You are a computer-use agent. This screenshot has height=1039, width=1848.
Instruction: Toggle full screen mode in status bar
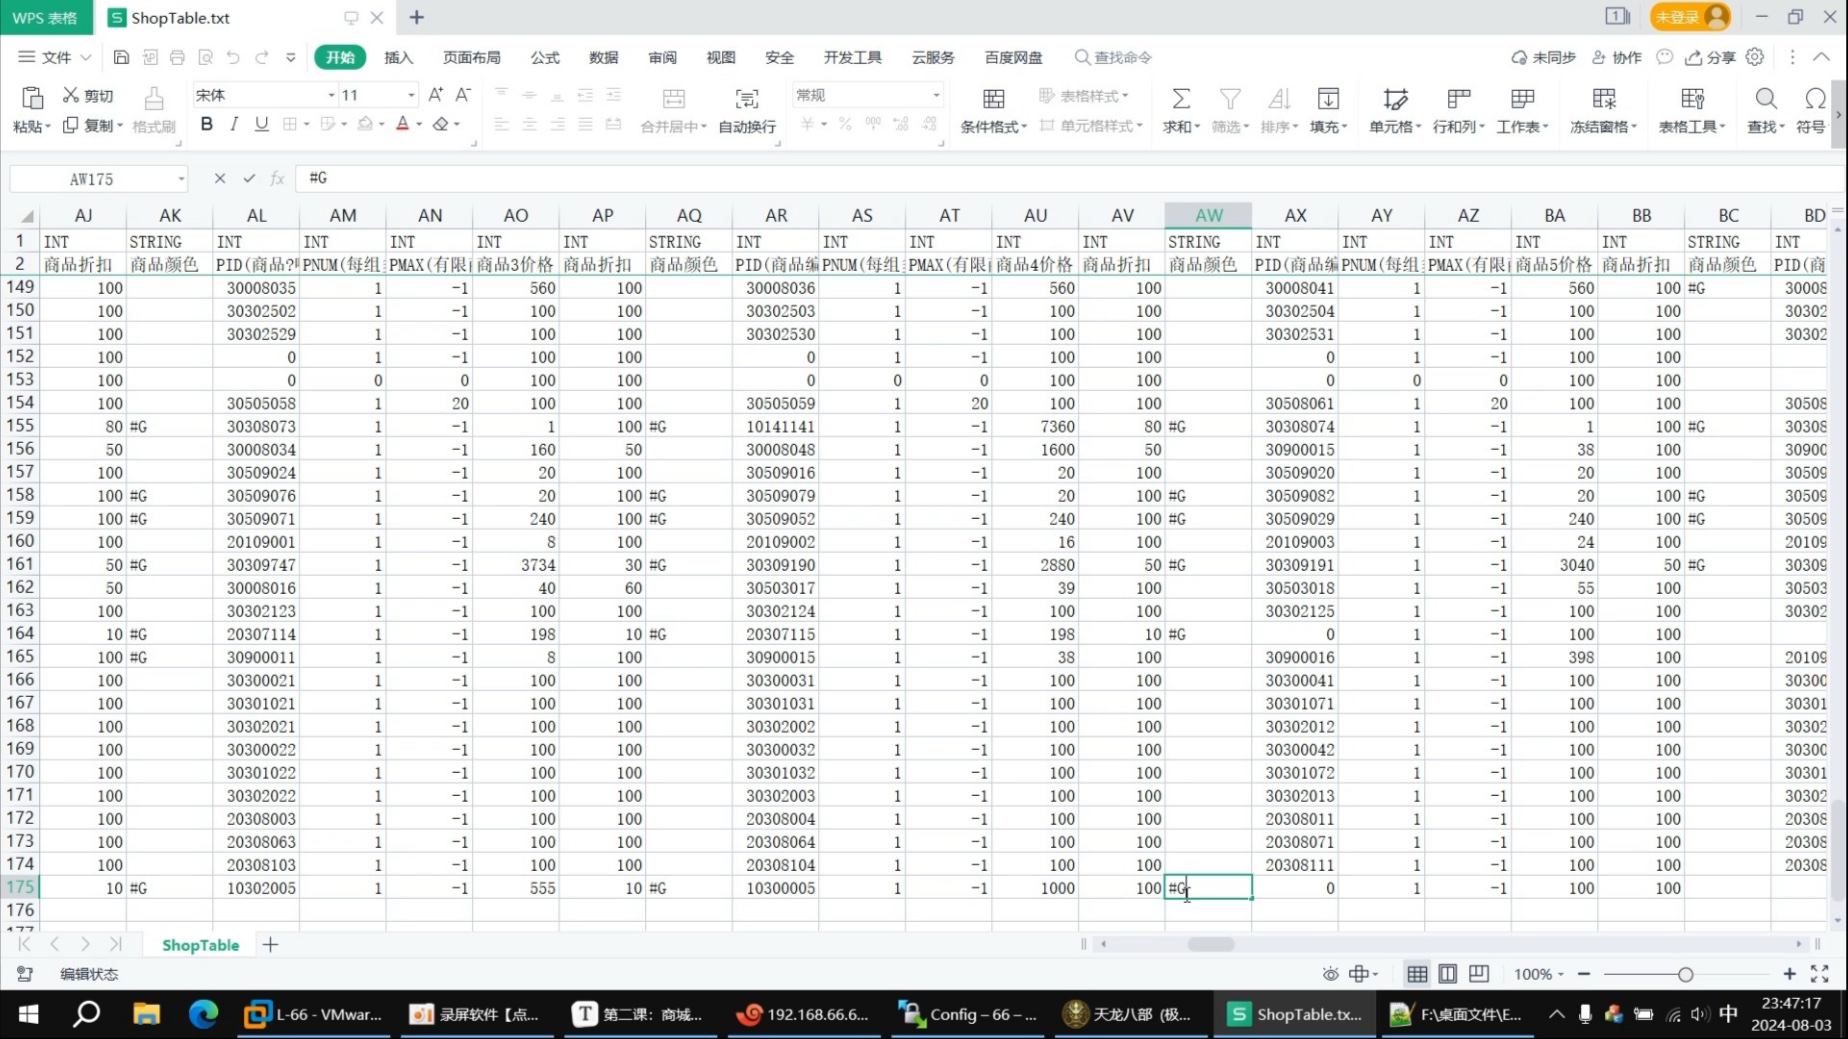[1820, 974]
